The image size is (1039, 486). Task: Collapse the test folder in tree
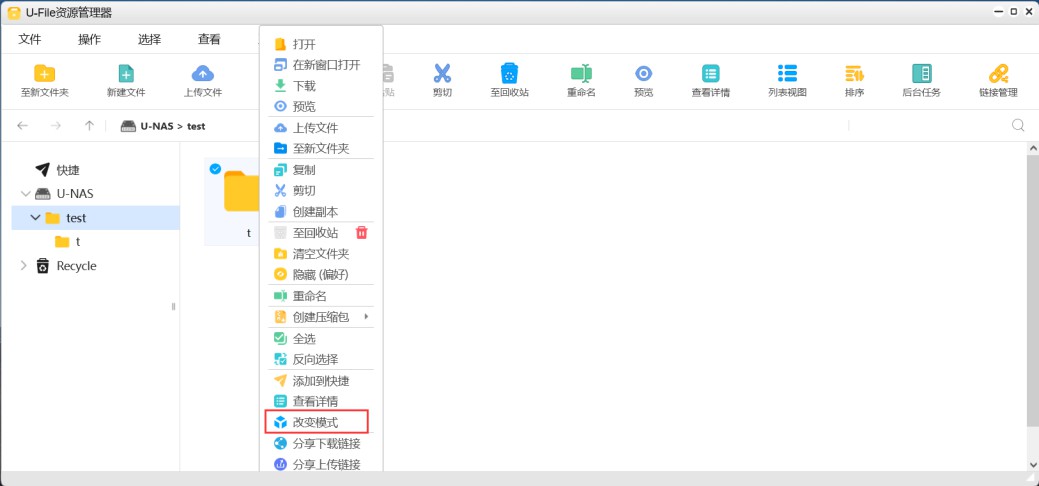coord(36,217)
